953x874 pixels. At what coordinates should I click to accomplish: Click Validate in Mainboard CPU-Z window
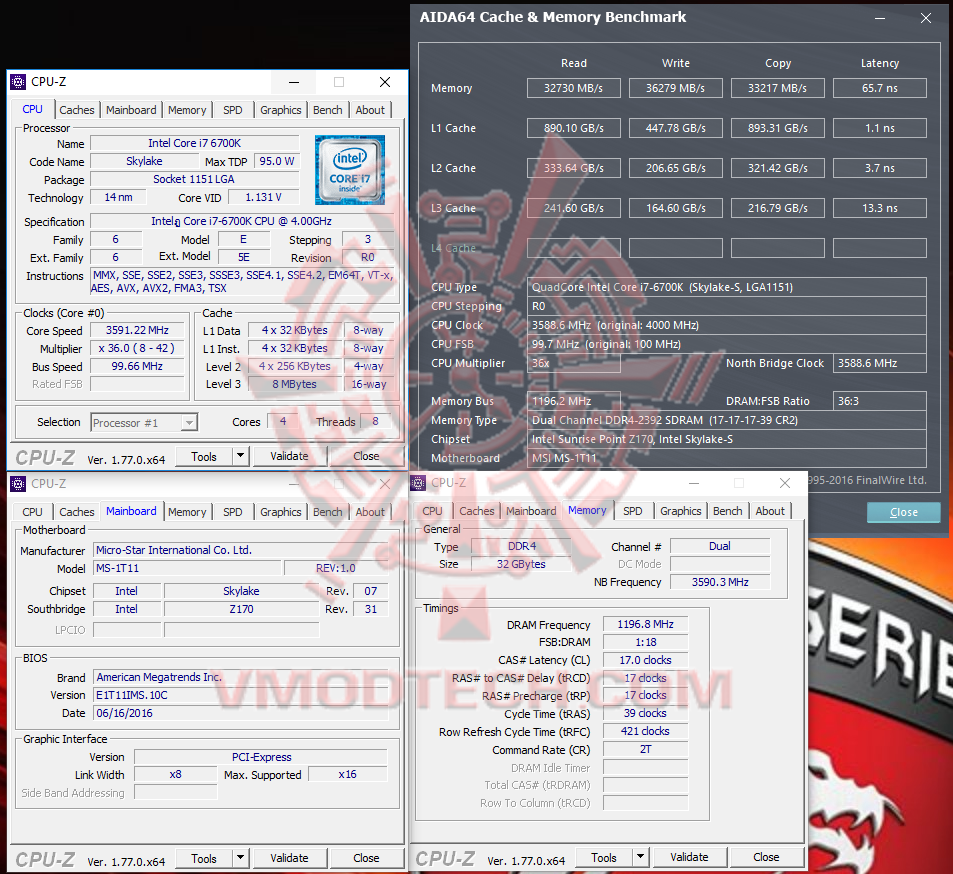[289, 858]
